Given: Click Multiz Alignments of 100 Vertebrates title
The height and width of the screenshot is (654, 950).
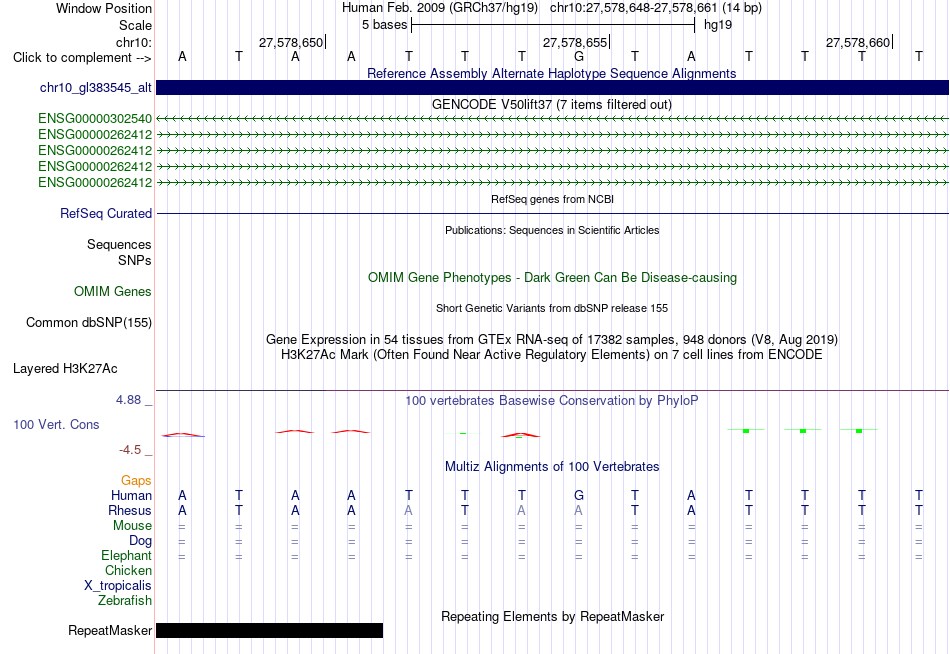Looking at the screenshot, I should (x=552, y=467).
